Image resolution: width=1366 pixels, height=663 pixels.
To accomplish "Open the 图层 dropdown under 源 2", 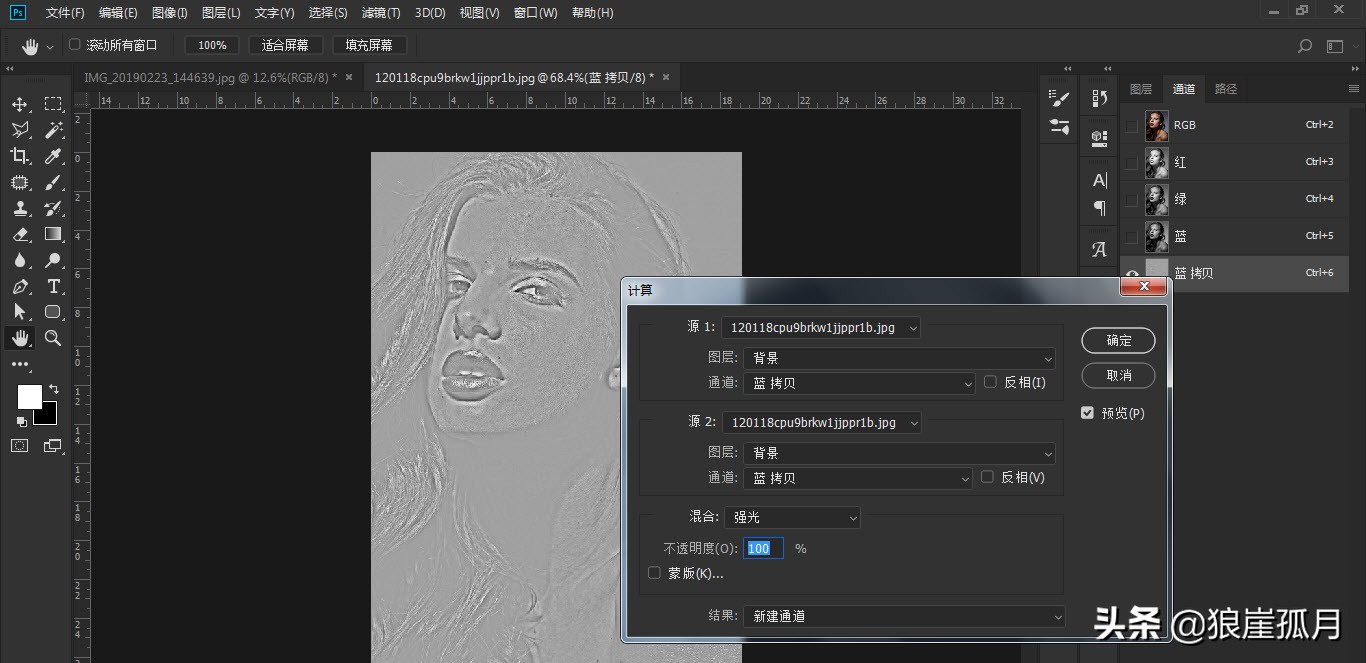I will (899, 453).
